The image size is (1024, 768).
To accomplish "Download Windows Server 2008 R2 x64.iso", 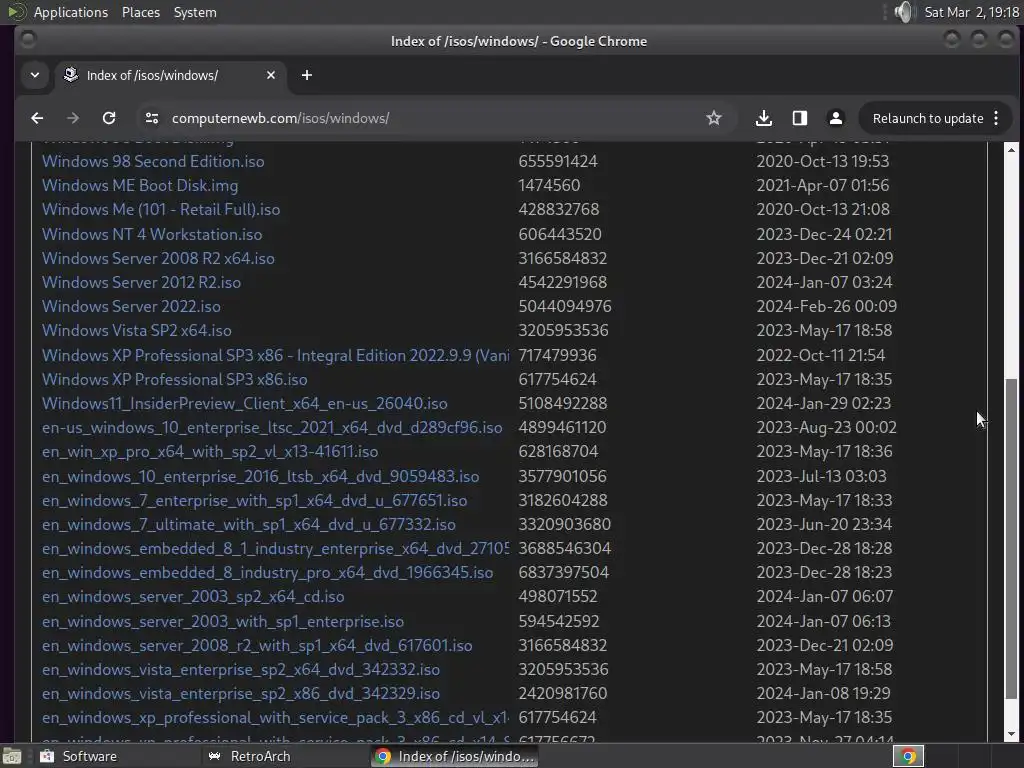I will 158,259.
